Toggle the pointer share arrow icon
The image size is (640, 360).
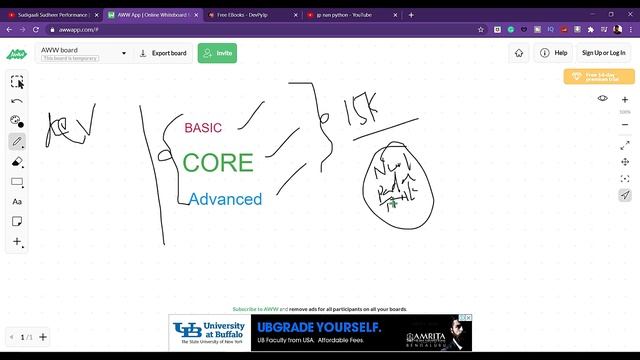[x=625, y=195]
